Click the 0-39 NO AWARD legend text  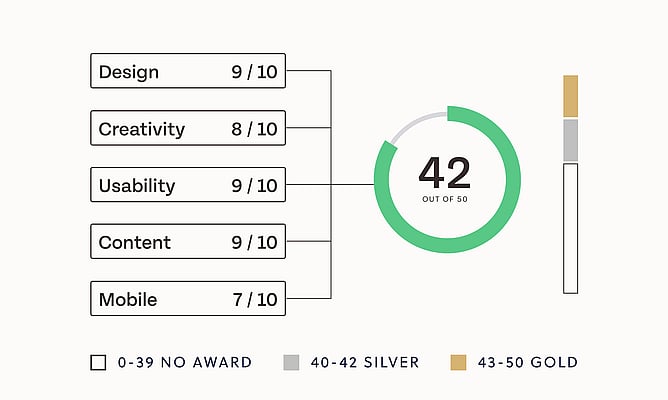pyautogui.click(x=184, y=362)
